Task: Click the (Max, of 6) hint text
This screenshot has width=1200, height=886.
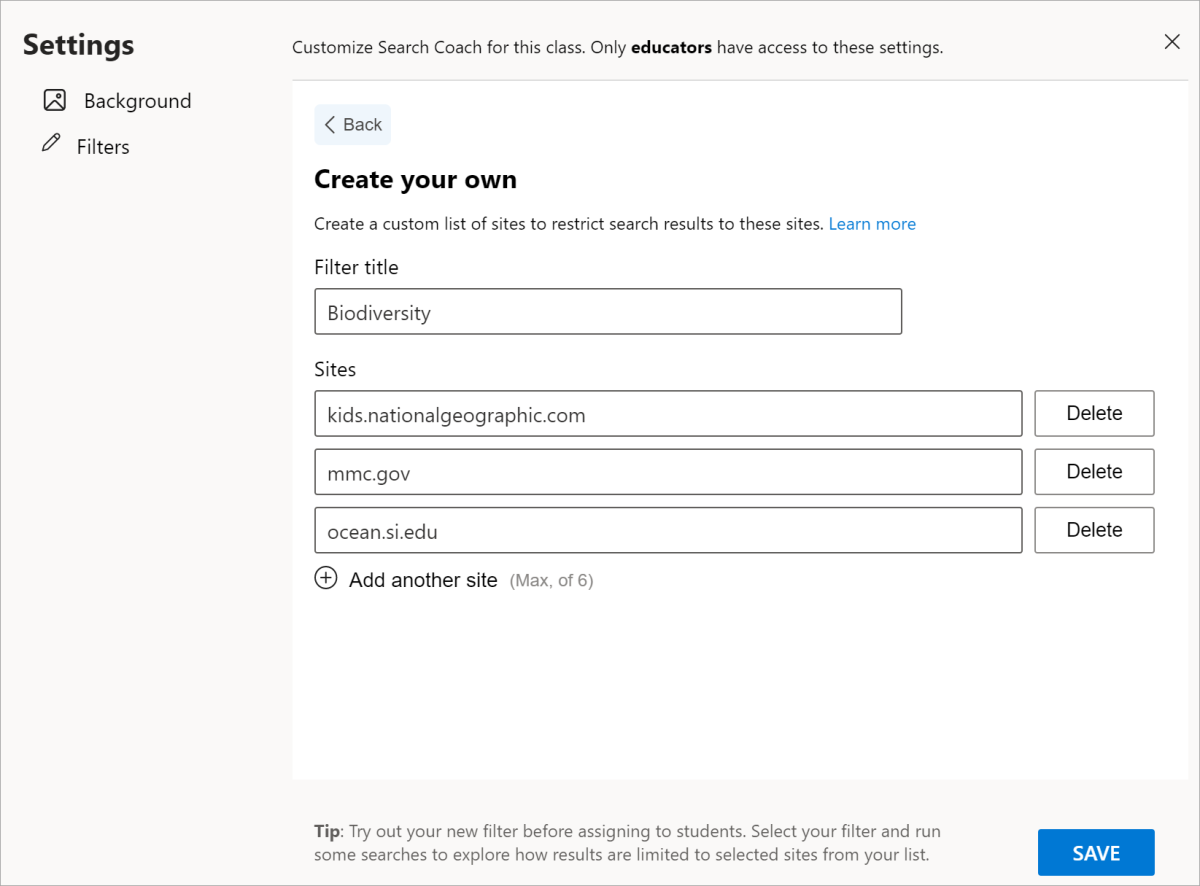Action: coord(551,581)
